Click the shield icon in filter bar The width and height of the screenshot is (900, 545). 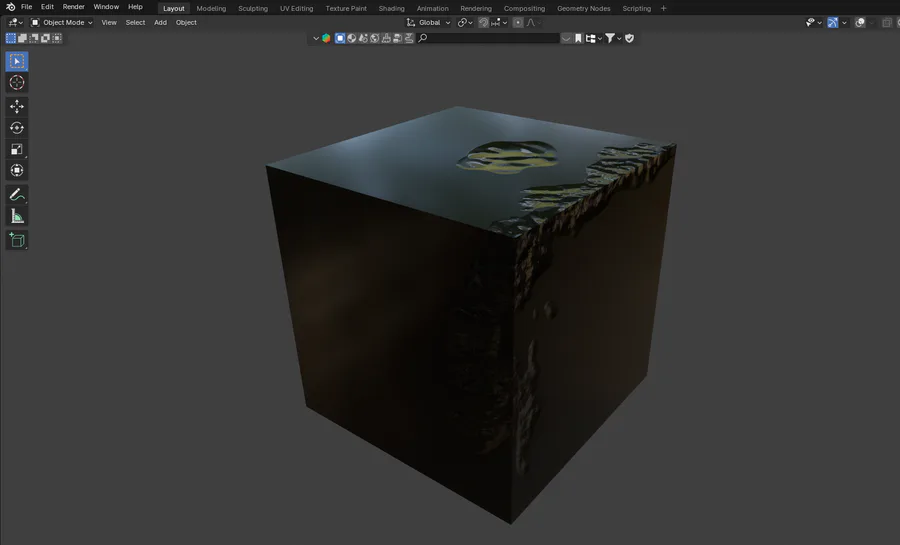[x=630, y=38]
